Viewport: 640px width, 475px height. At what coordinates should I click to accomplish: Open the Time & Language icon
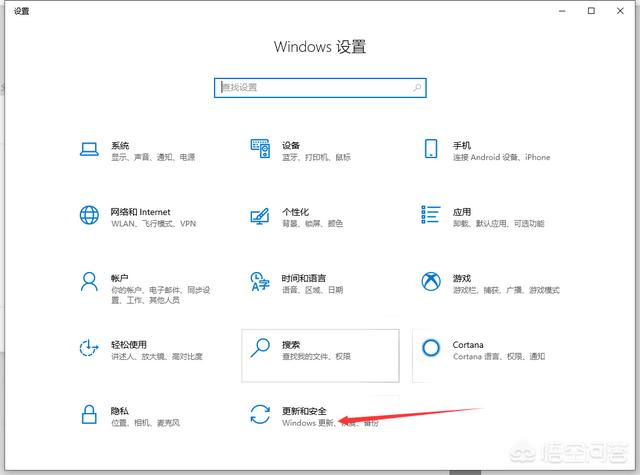tap(260, 282)
